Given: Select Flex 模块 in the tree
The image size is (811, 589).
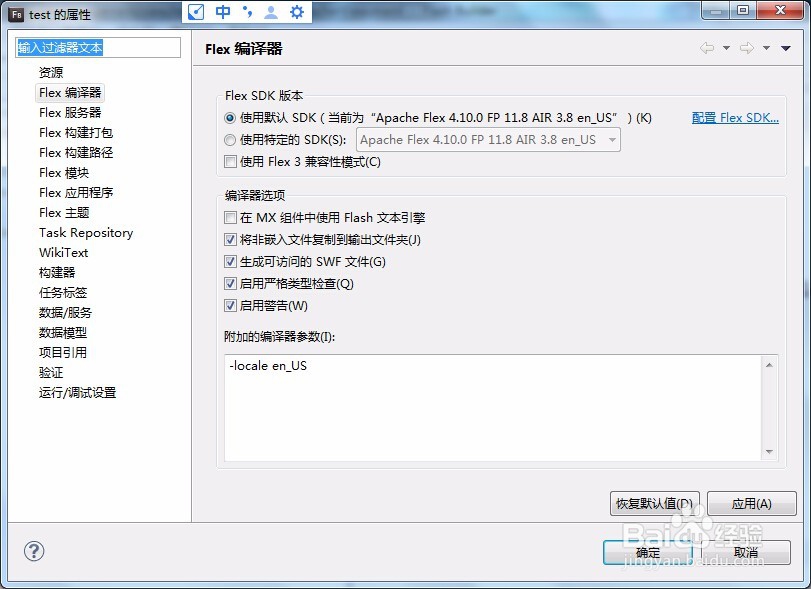Looking at the screenshot, I should point(64,173).
